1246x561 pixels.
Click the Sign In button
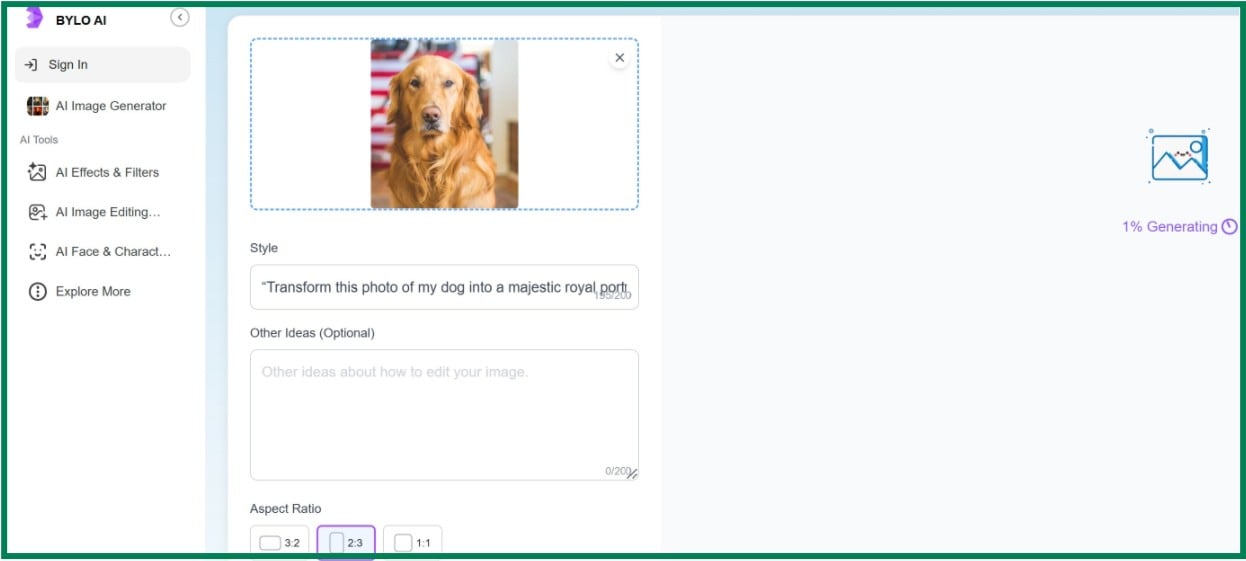pyautogui.click(x=102, y=64)
